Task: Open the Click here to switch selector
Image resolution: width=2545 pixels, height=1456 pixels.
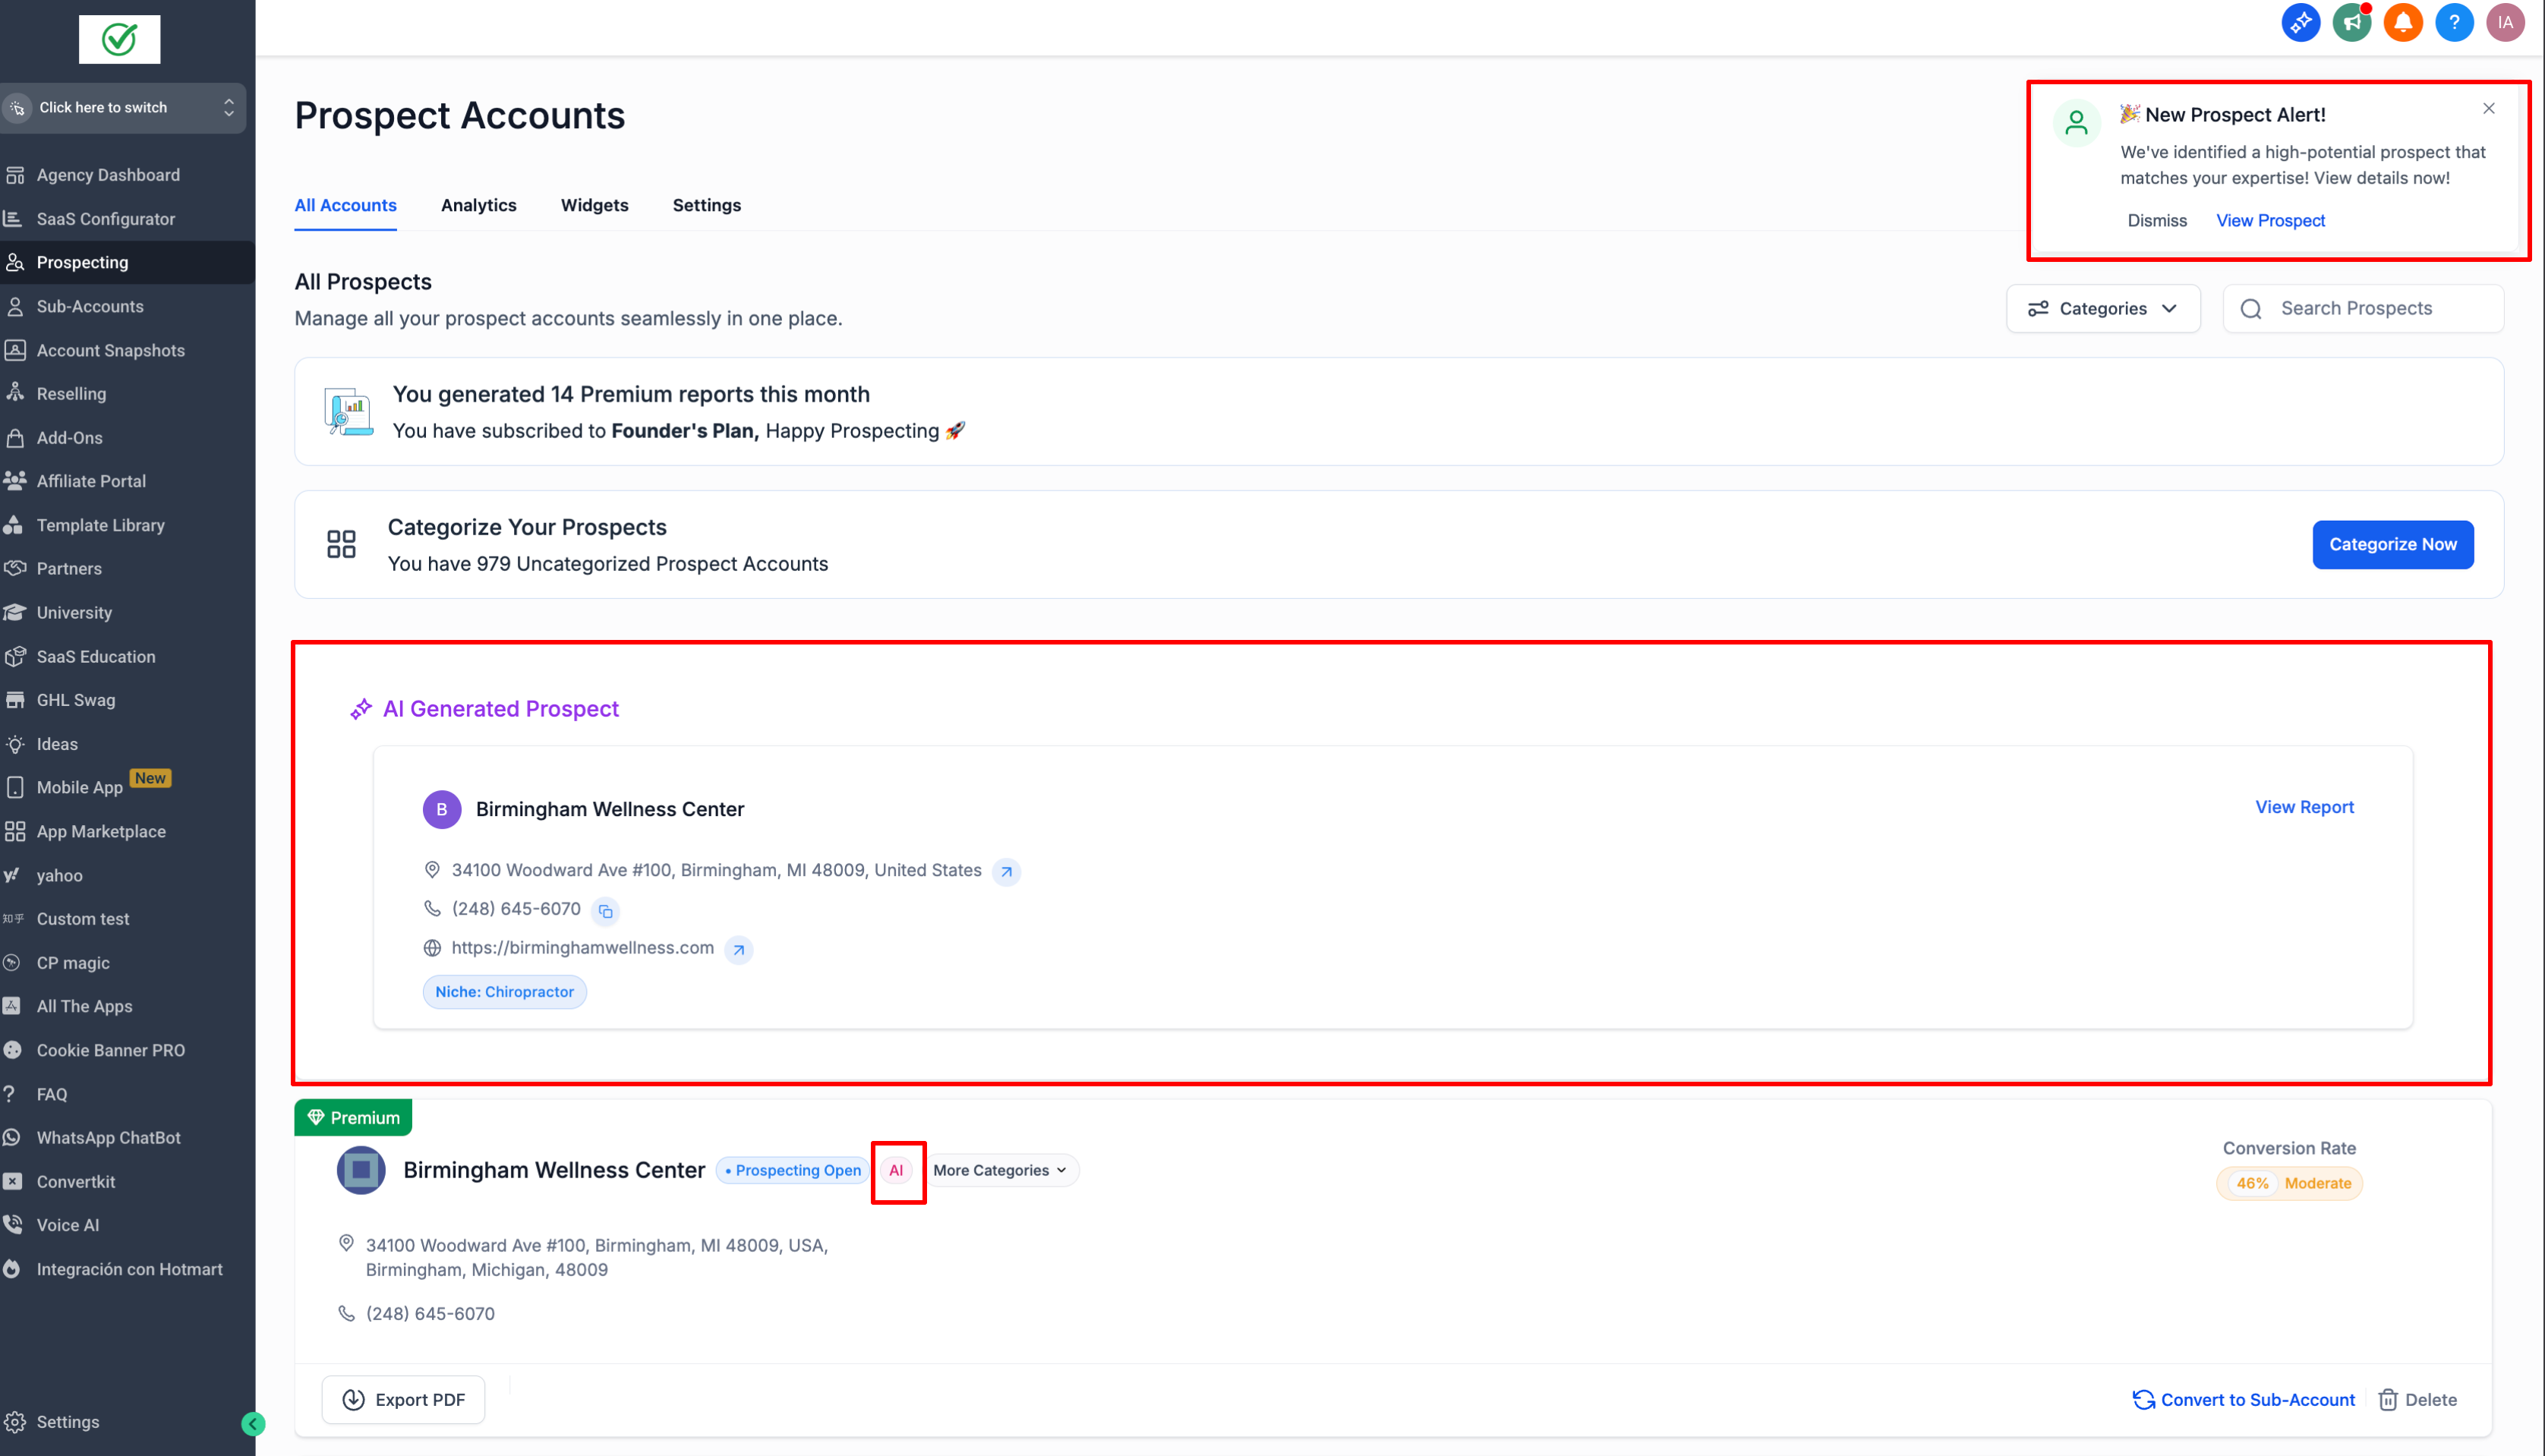Action: [x=123, y=108]
